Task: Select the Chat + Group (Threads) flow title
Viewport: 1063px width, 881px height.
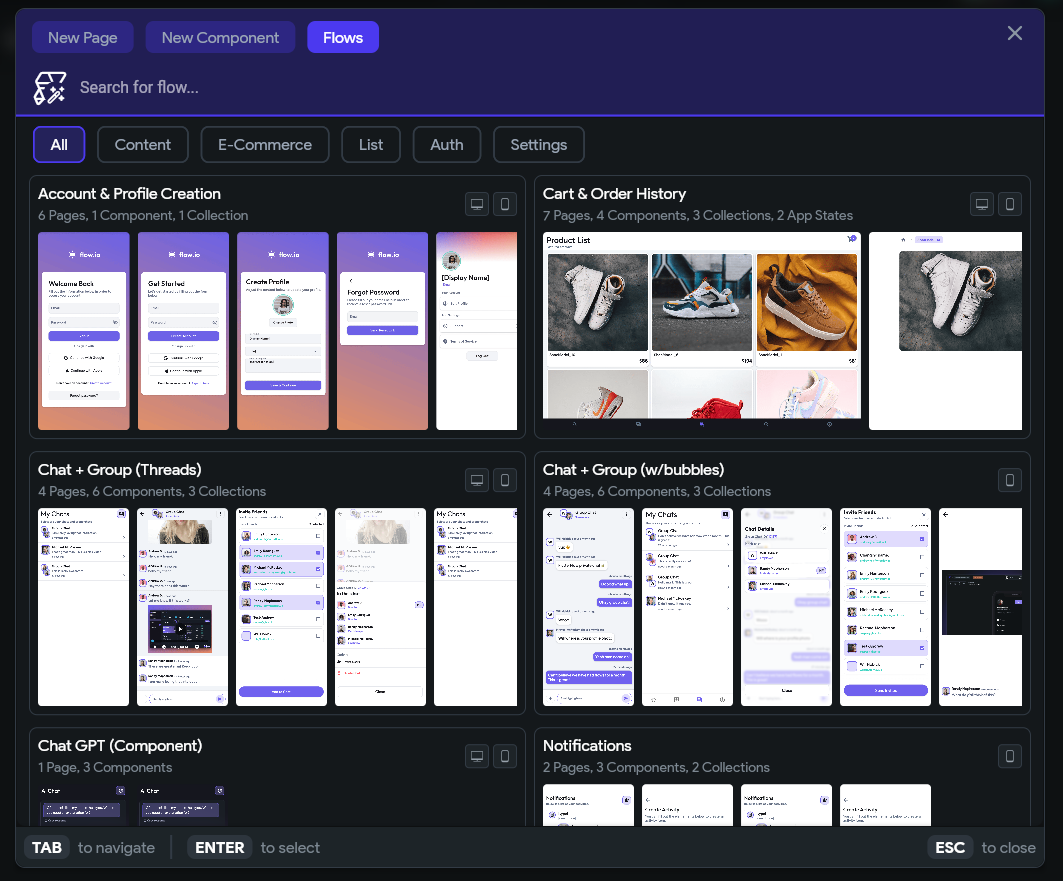Action: [119, 470]
